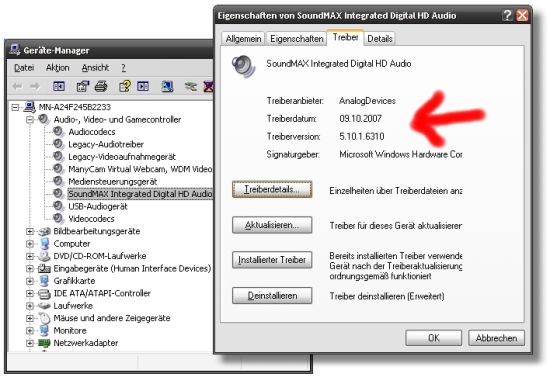Viewport: 550px width, 377px height.
Task: Select SoundMAX Integrated Digital HD Audio device
Action: (x=140, y=194)
